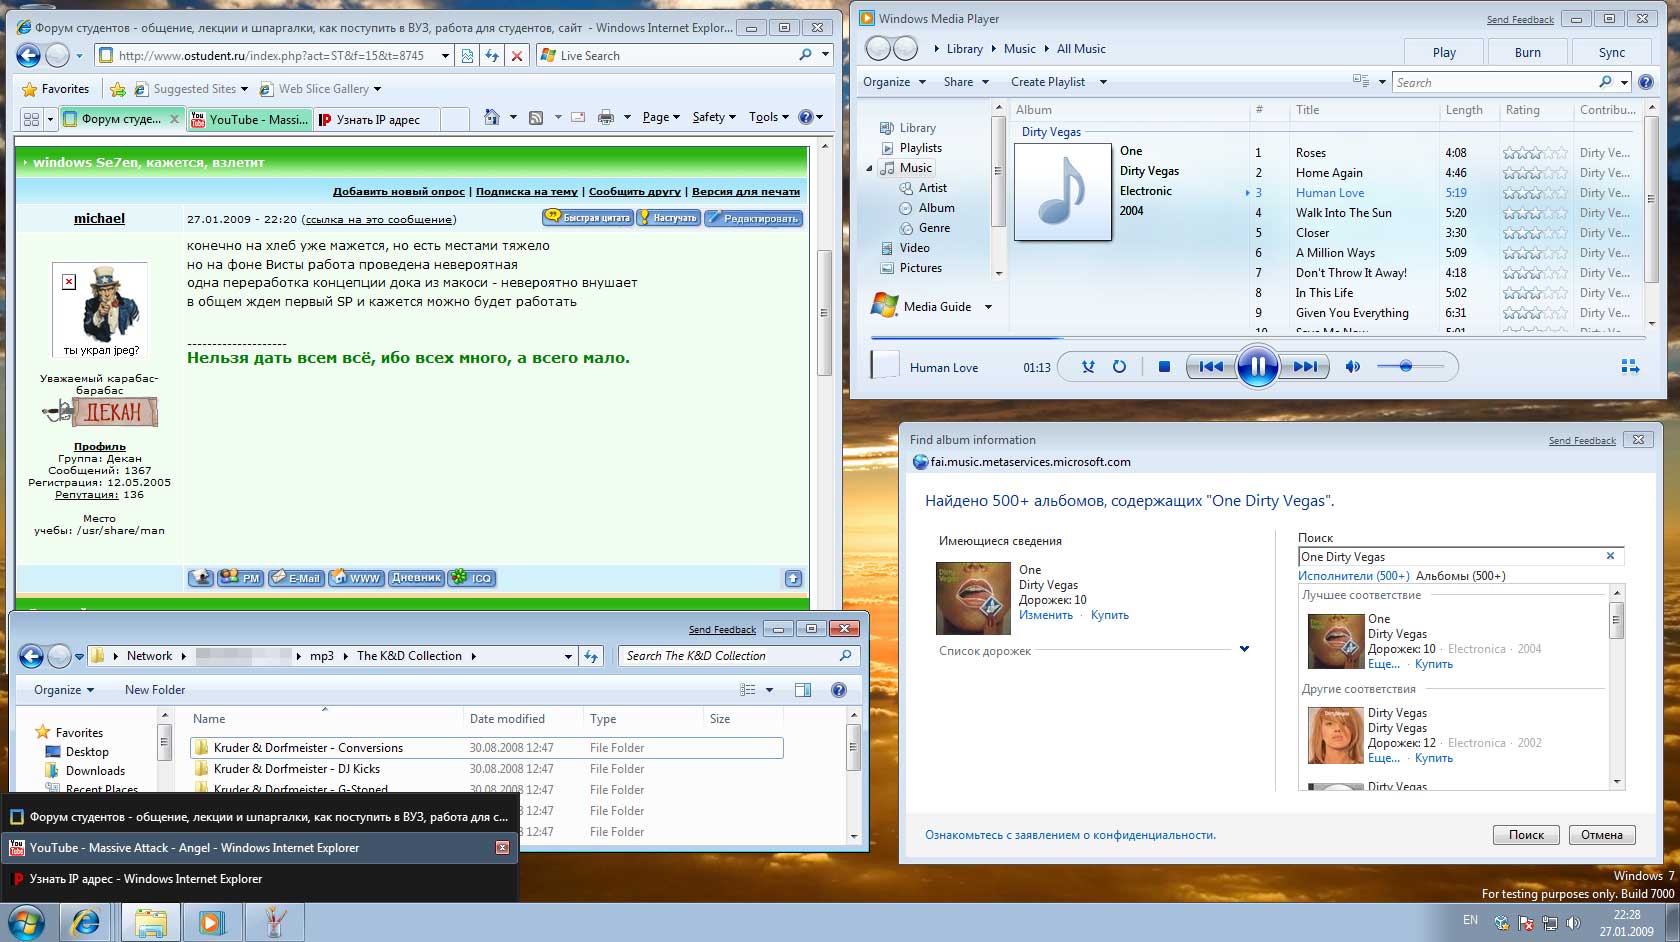
Task: Click Поиск button in Find album dialog
Action: (x=1526, y=835)
